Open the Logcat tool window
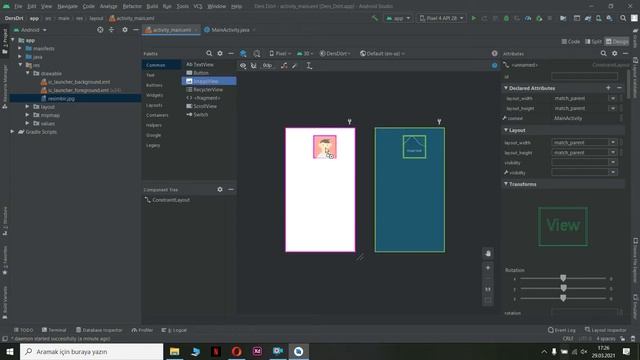The width and height of the screenshot is (640, 360). [174, 330]
